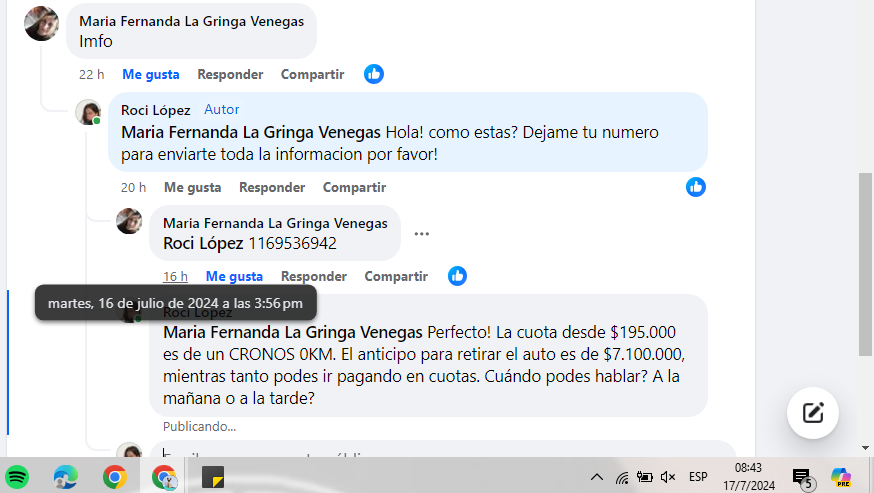Open the new message compose icon
Viewport: 874px width, 493px height.
pos(813,413)
